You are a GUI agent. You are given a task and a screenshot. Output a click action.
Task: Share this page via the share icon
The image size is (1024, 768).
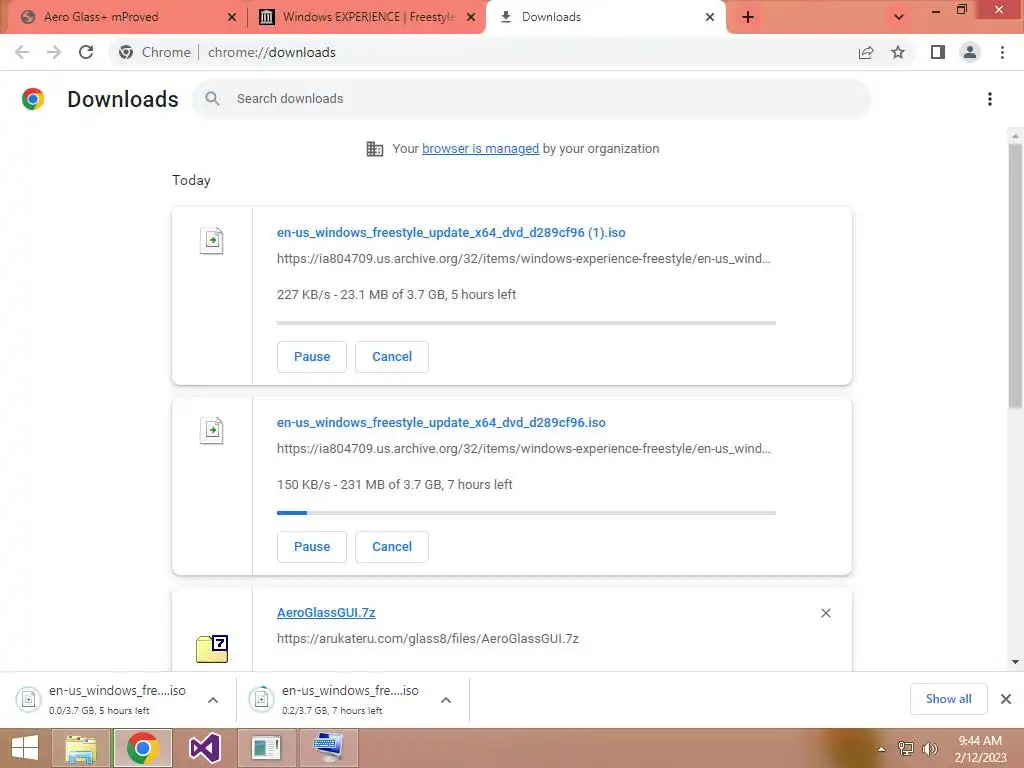(x=866, y=52)
